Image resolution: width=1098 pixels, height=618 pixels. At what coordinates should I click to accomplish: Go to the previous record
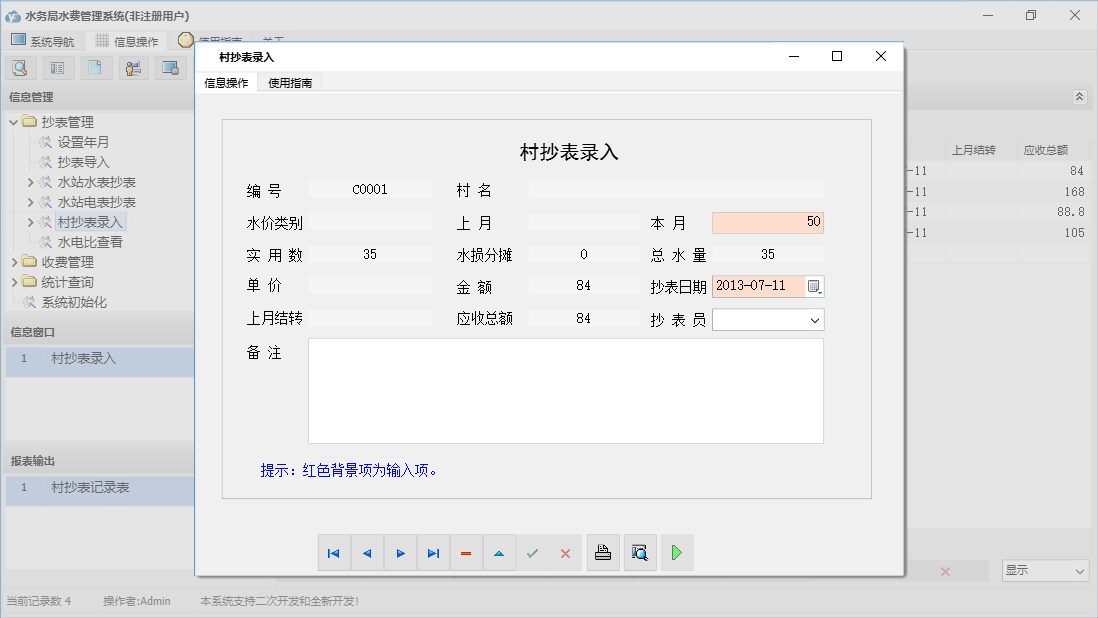pos(367,552)
